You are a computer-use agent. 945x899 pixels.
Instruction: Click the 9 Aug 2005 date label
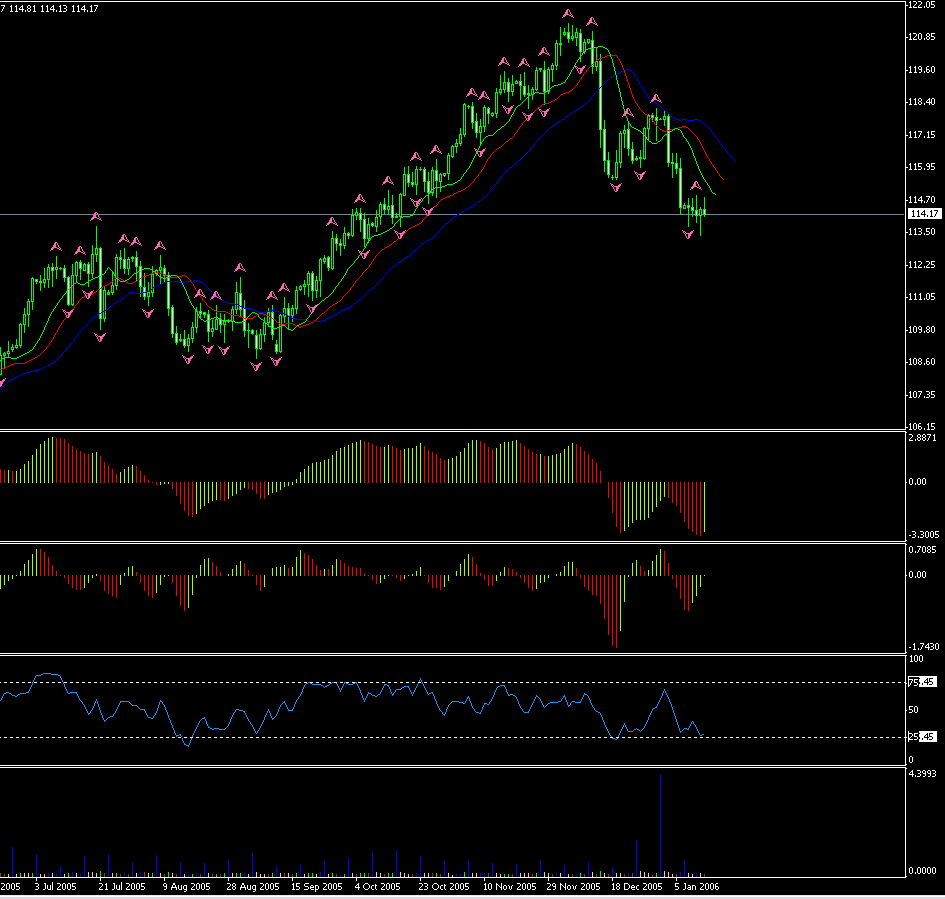pyautogui.click(x=186, y=887)
